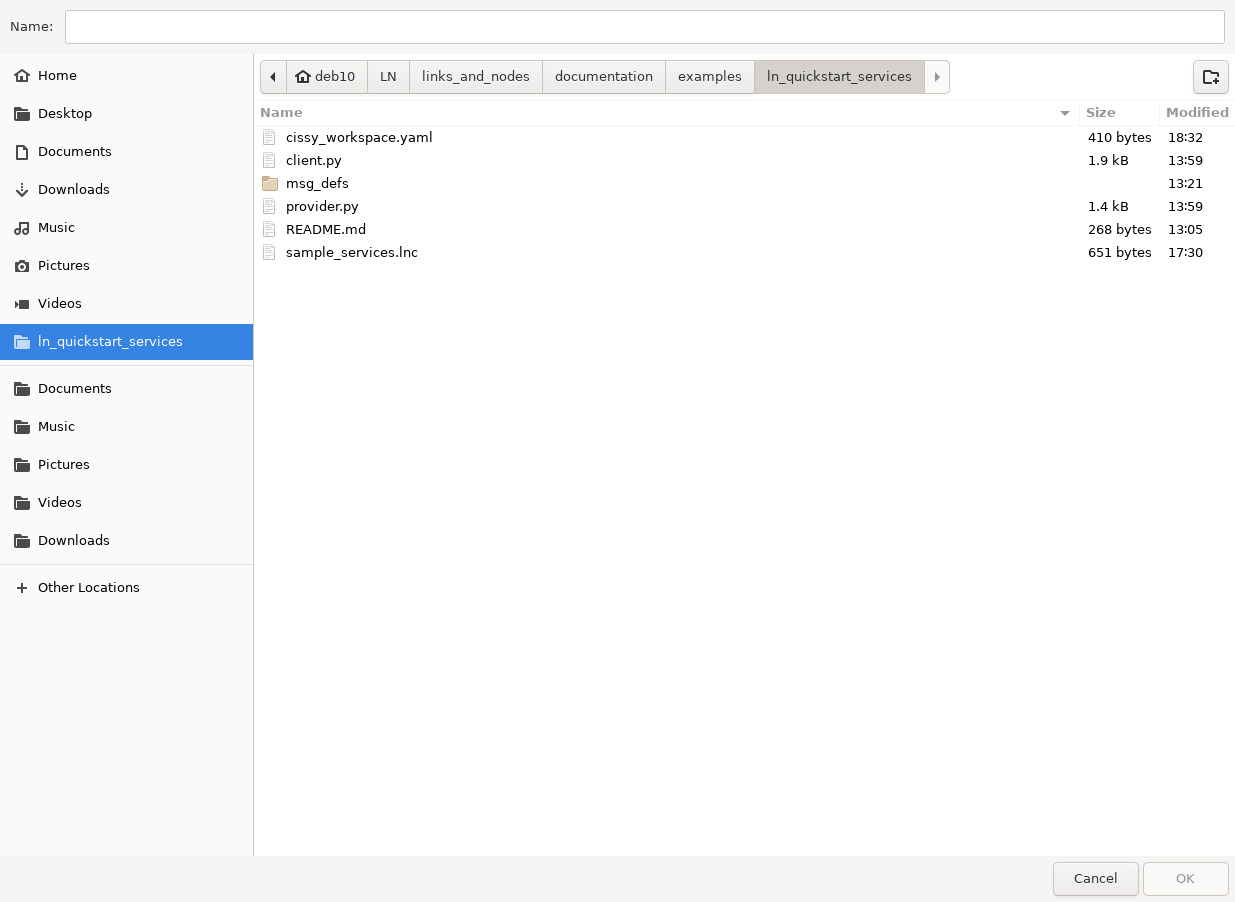Click the file icon of client.py
The height and width of the screenshot is (902, 1235).
point(269,160)
